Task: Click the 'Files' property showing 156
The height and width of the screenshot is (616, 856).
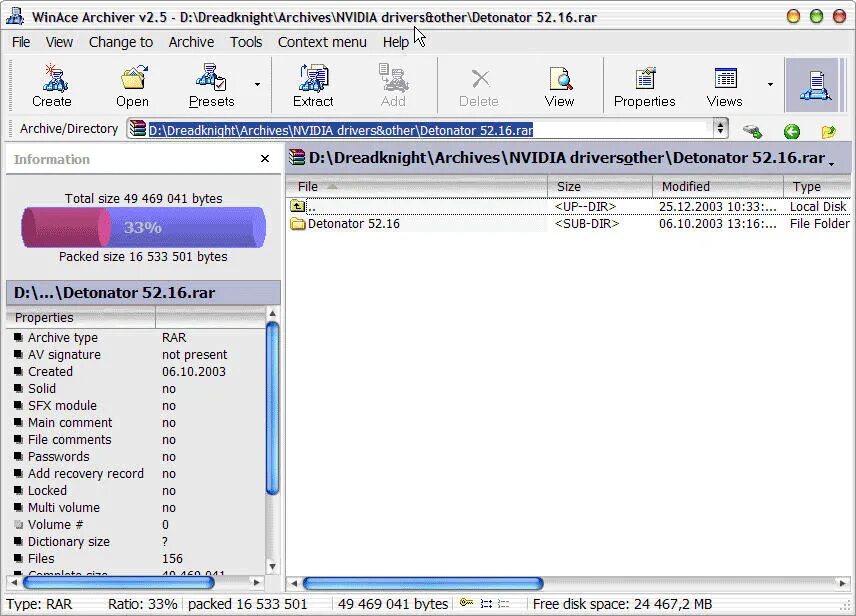Action: pos(136,558)
